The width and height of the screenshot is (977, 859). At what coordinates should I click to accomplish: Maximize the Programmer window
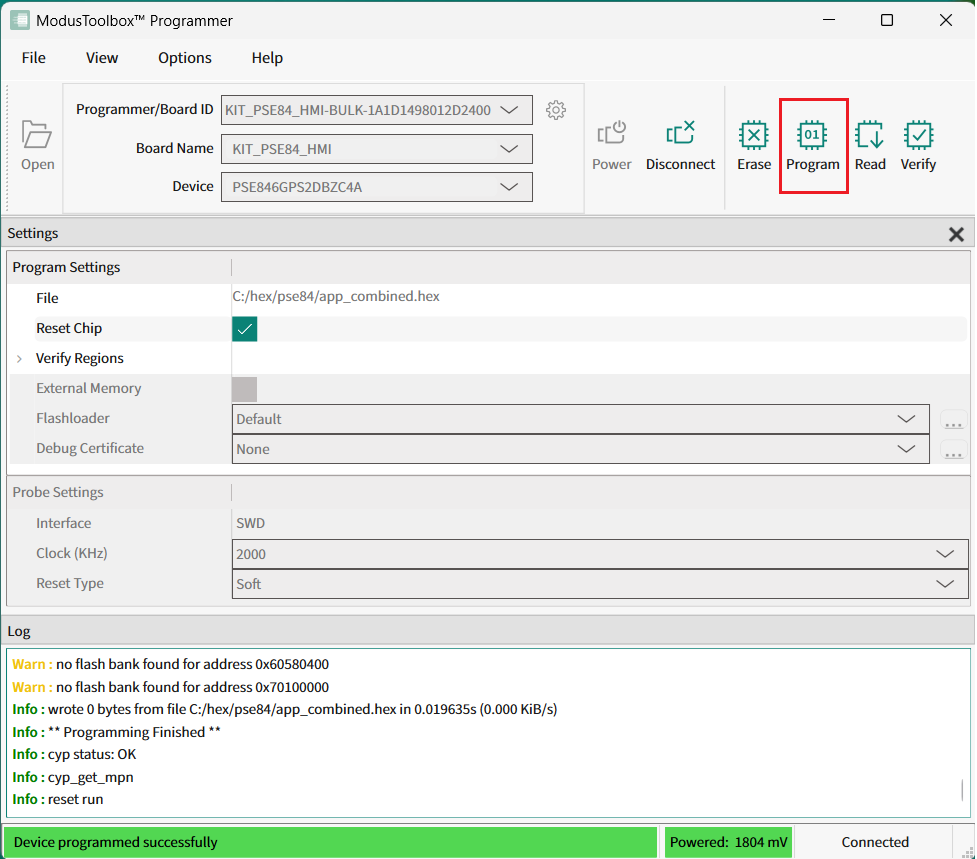887,21
